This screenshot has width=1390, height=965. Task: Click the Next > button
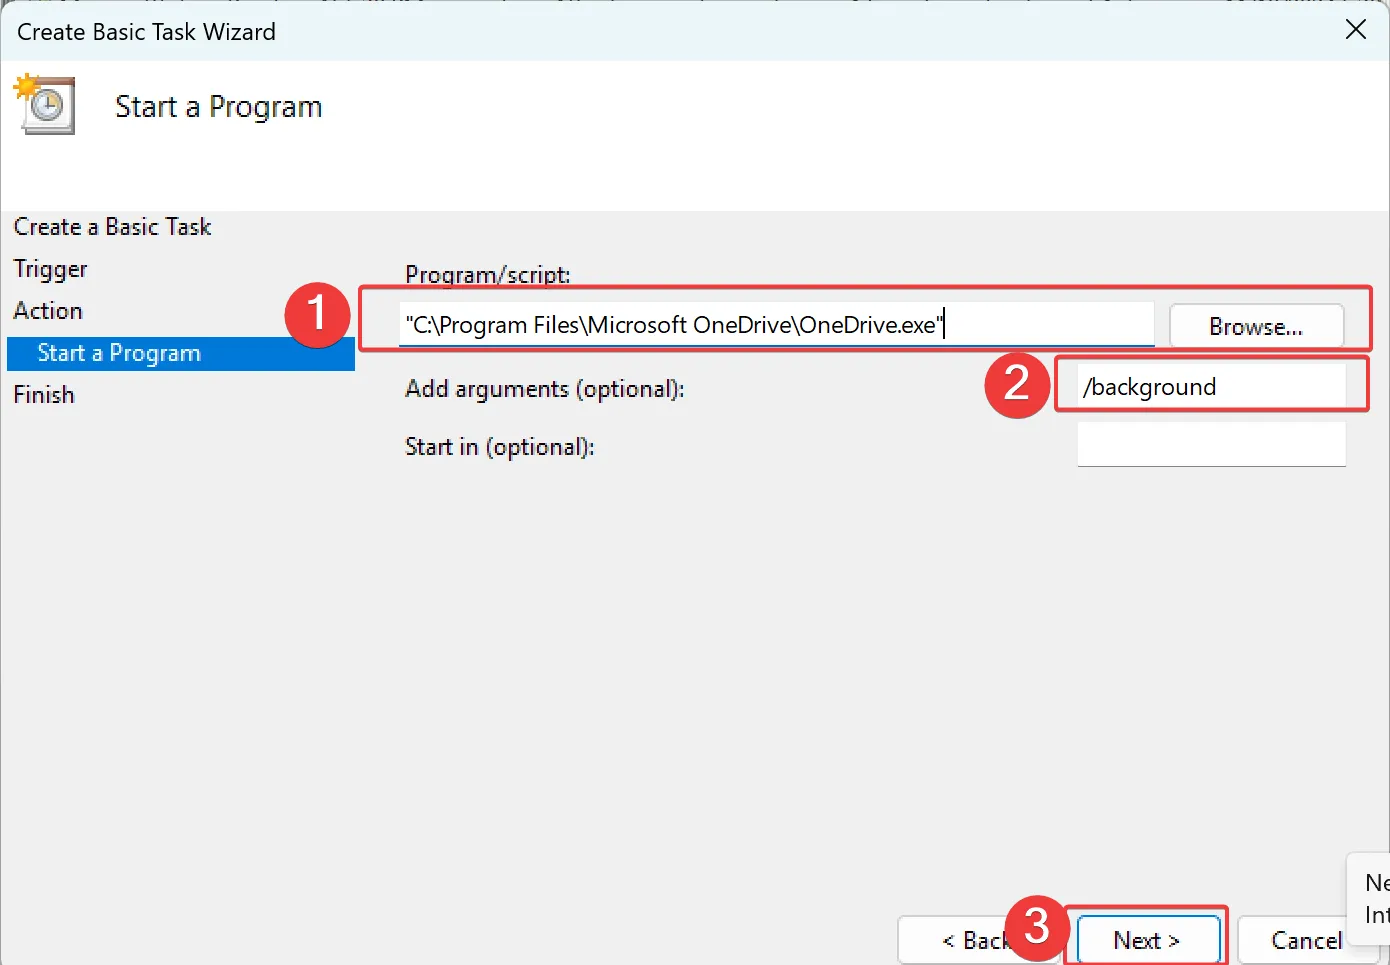(1147, 940)
